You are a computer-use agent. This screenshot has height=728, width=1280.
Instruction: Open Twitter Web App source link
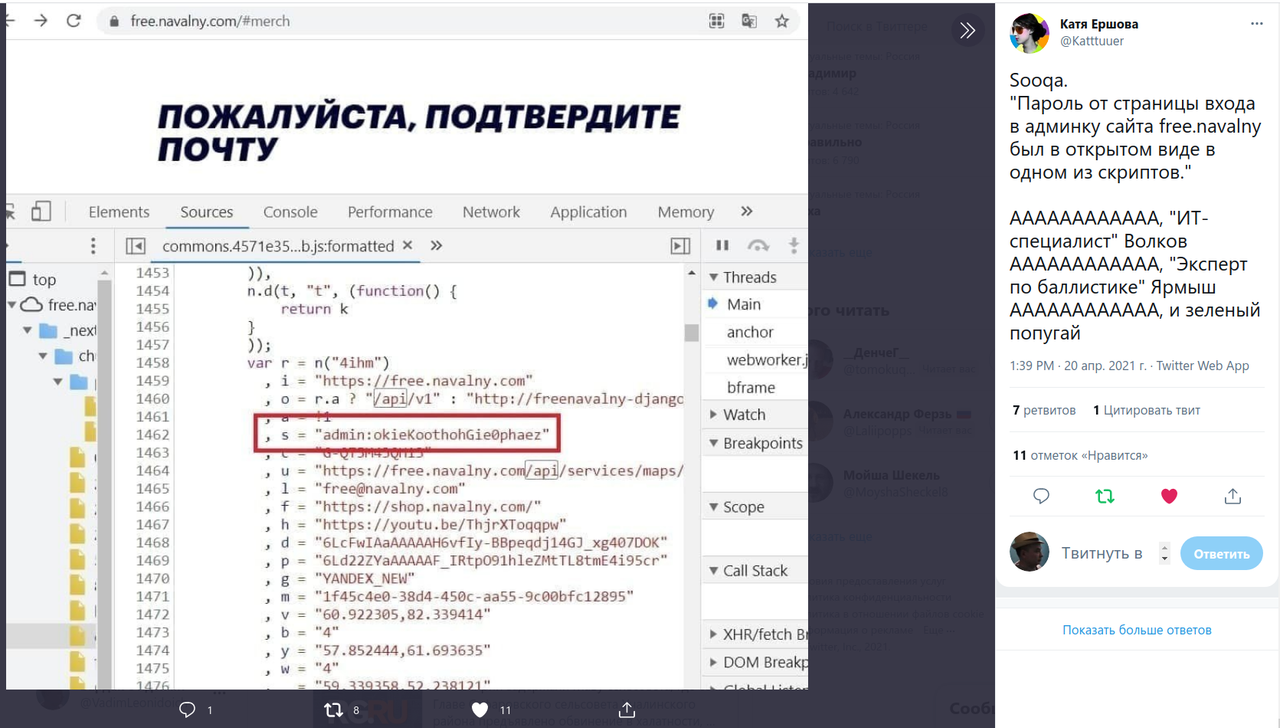pyautogui.click(x=1203, y=366)
